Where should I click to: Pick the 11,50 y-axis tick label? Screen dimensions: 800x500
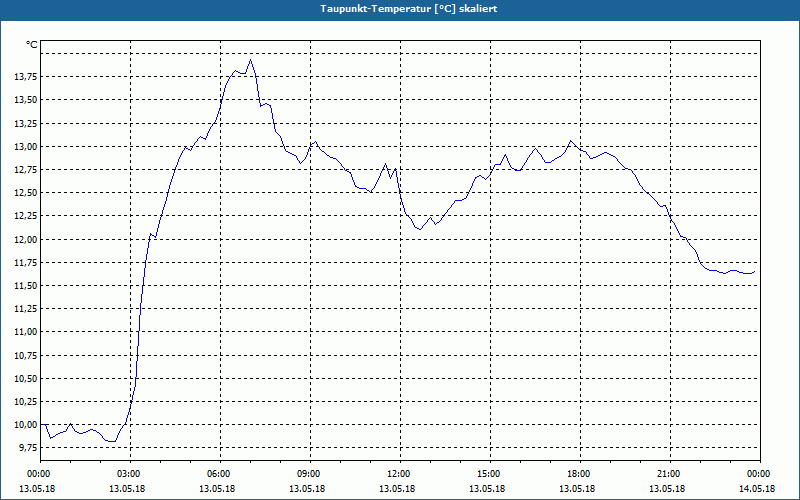click(x=27, y=286)
